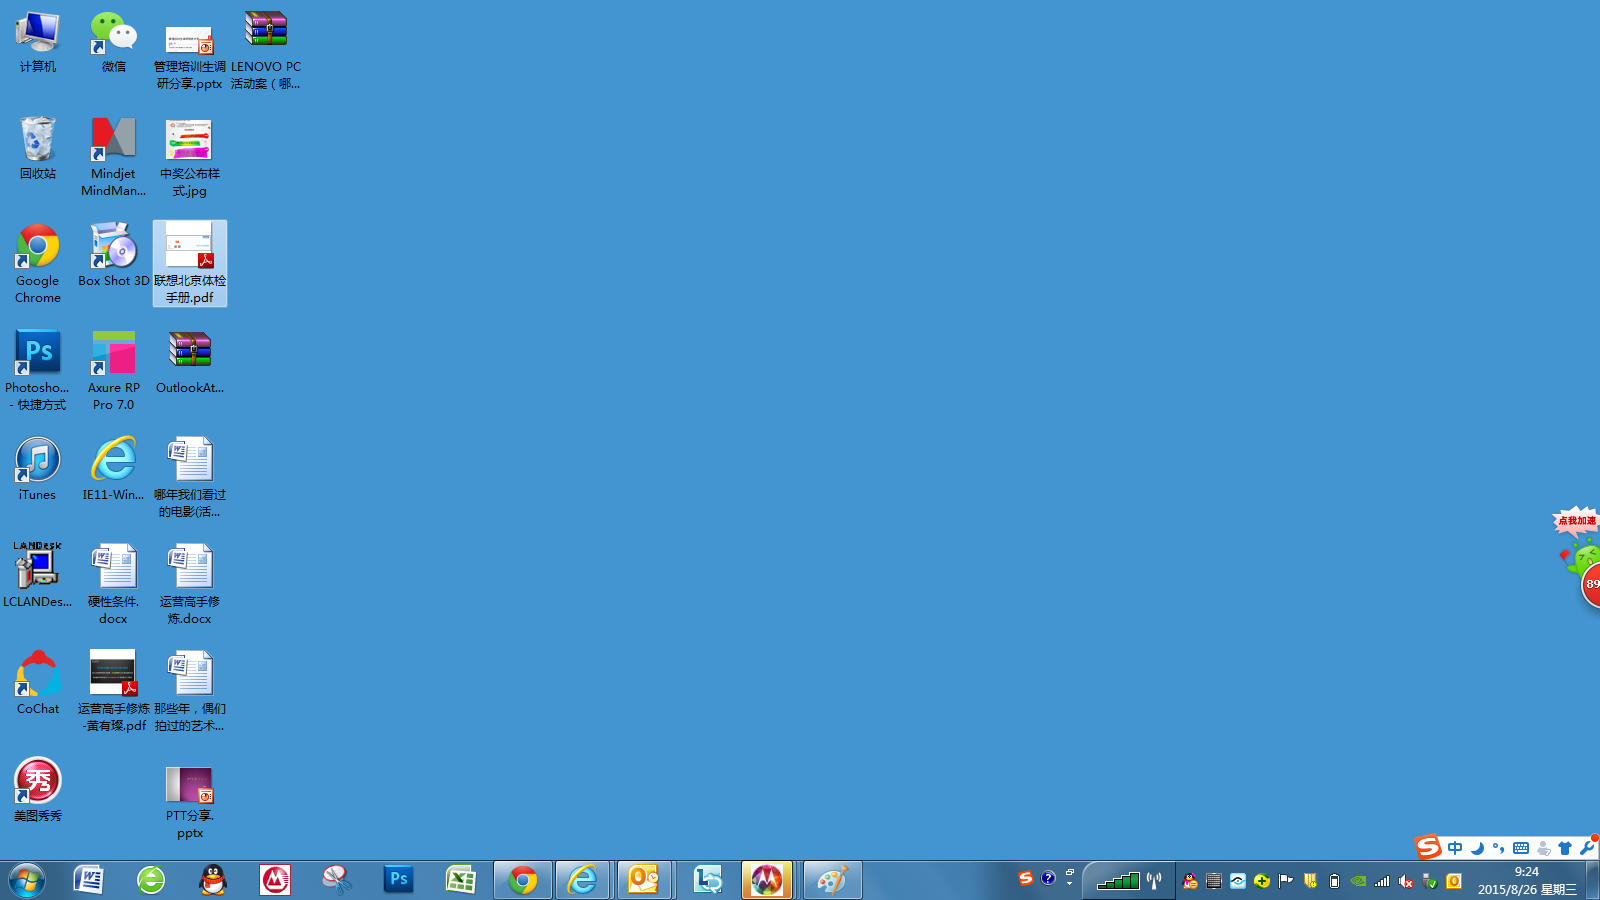
Task: Open the language bar help icon
Action: pyautogui.click(x=1048, y=878)
